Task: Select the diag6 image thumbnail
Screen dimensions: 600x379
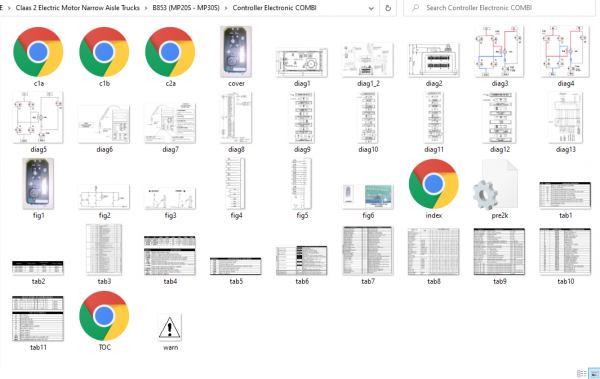Action: [x=104, y=124]
